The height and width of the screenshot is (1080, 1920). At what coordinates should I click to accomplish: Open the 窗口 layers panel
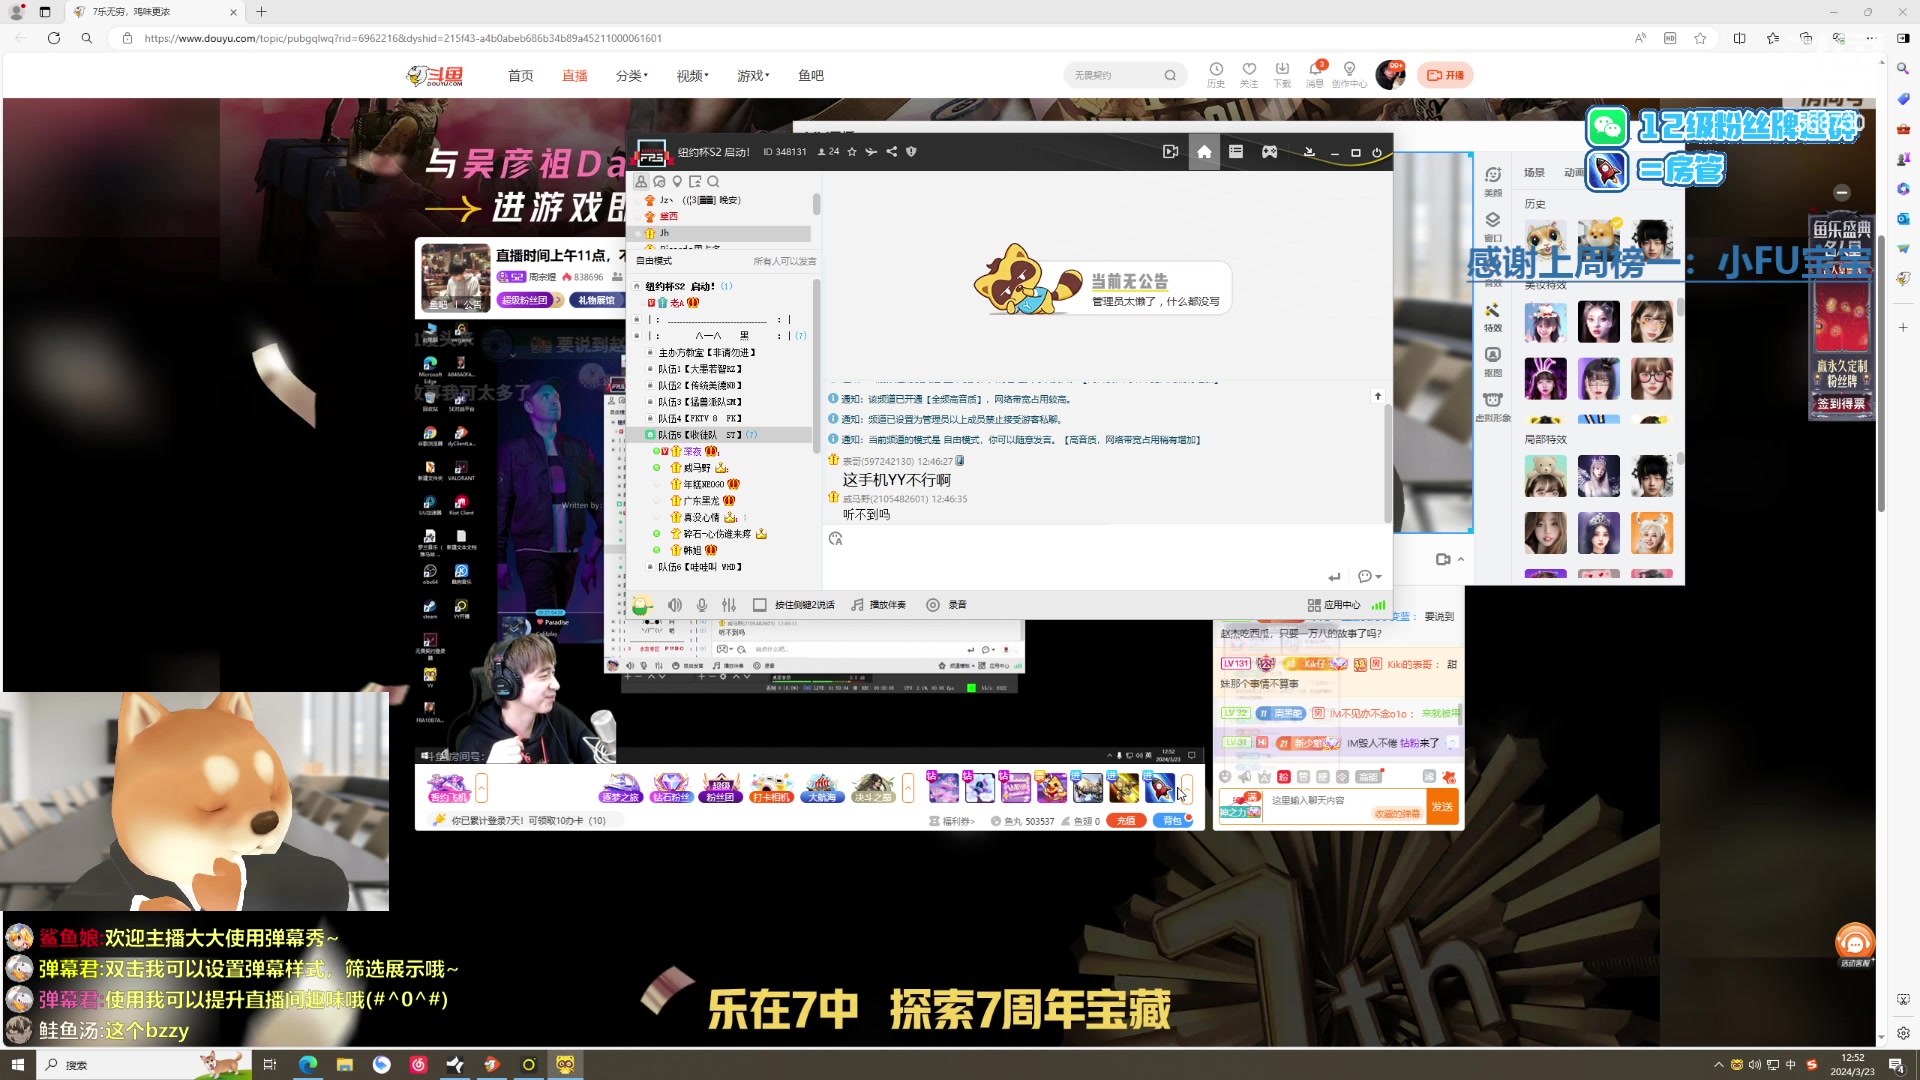(1493, 227)
